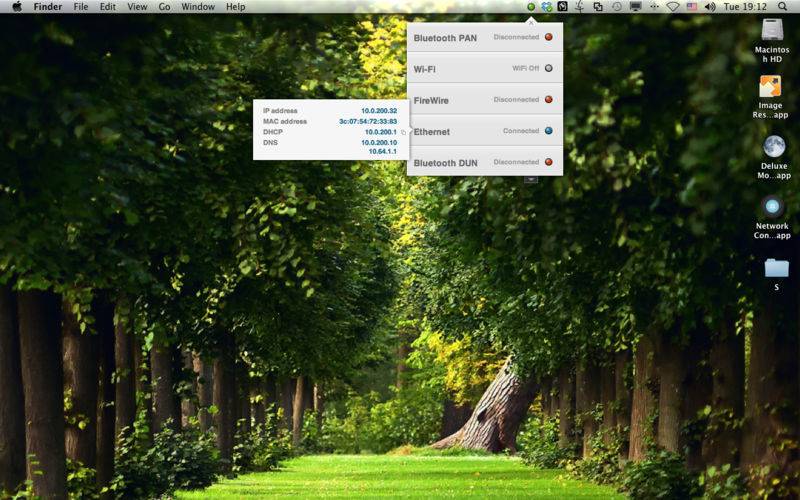Open the Wi-Fi menu bar icon
The width and height of the screenshot is (800, 500).
tap(673, 7)
